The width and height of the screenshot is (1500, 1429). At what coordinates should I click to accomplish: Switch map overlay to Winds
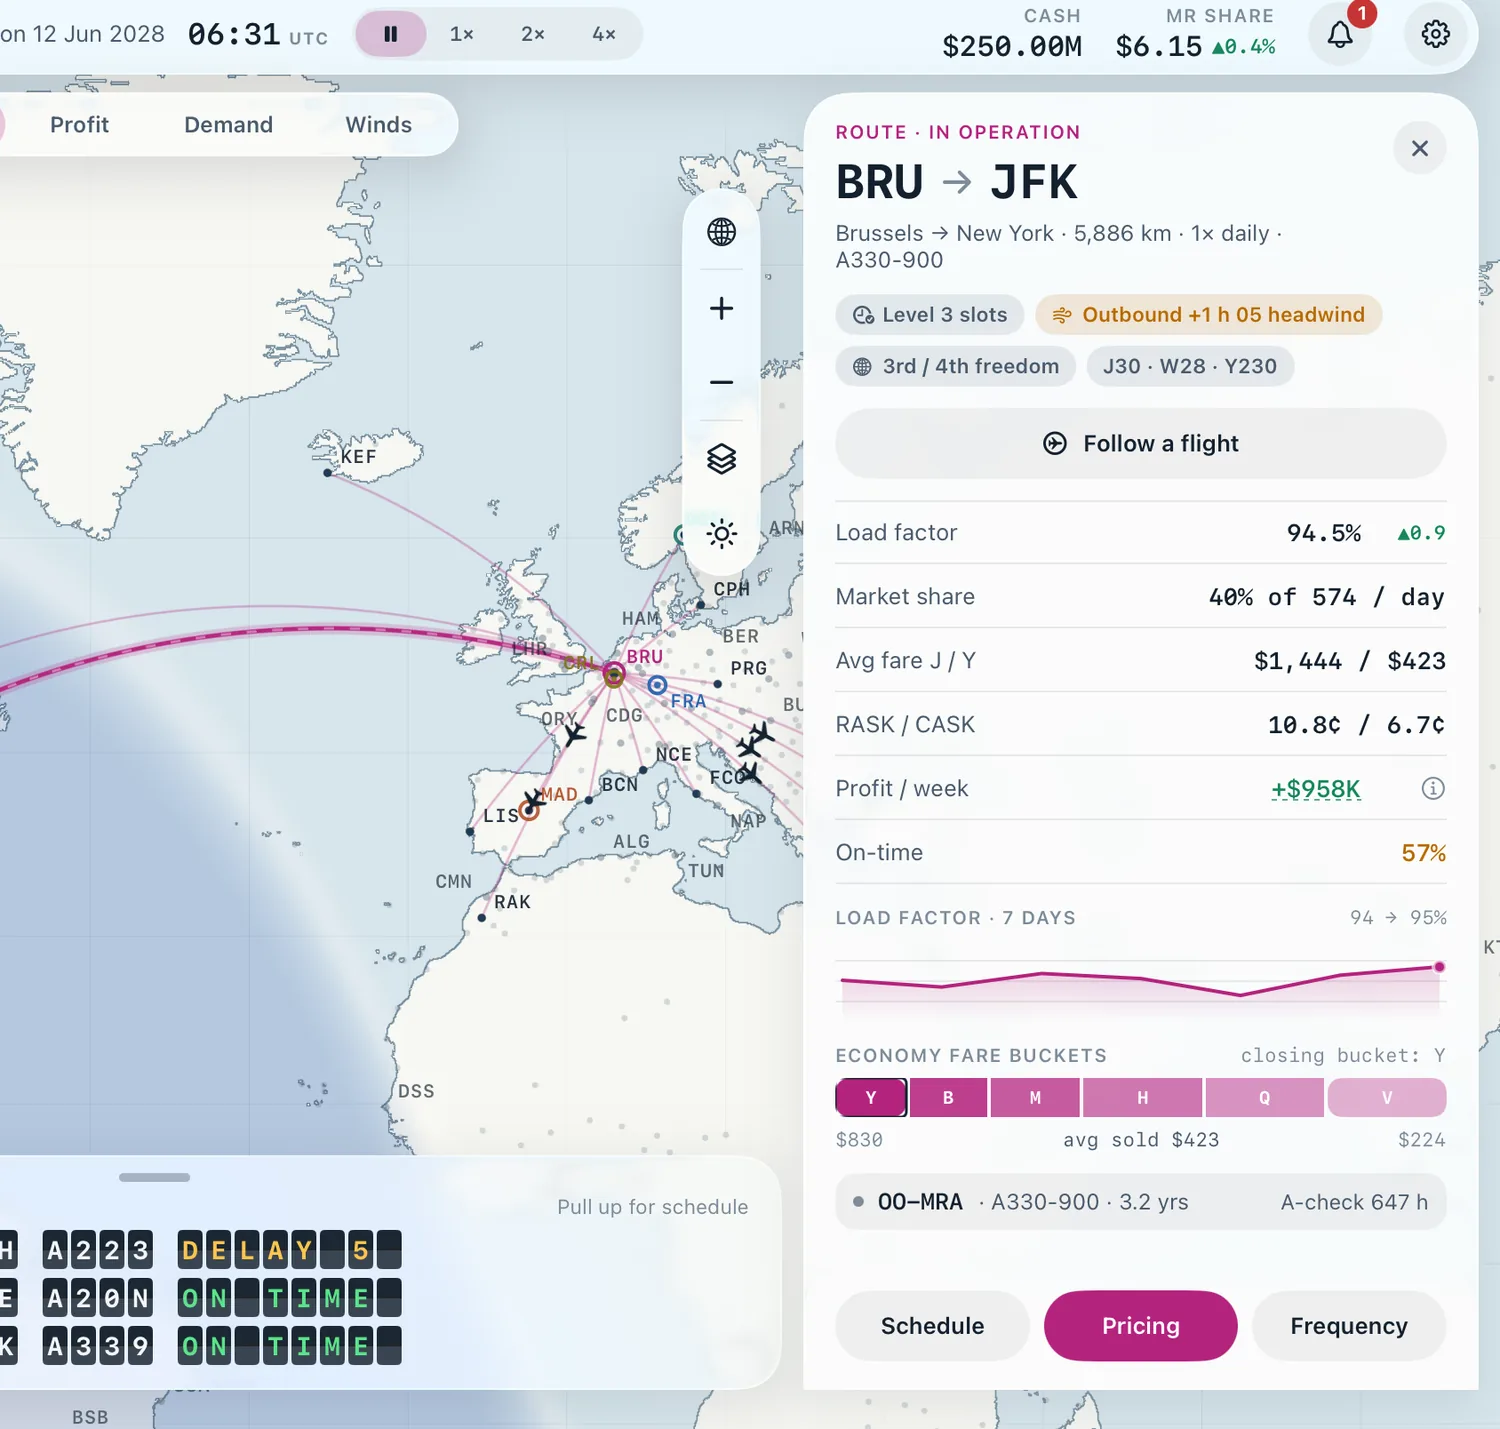(x=378, y=125)
